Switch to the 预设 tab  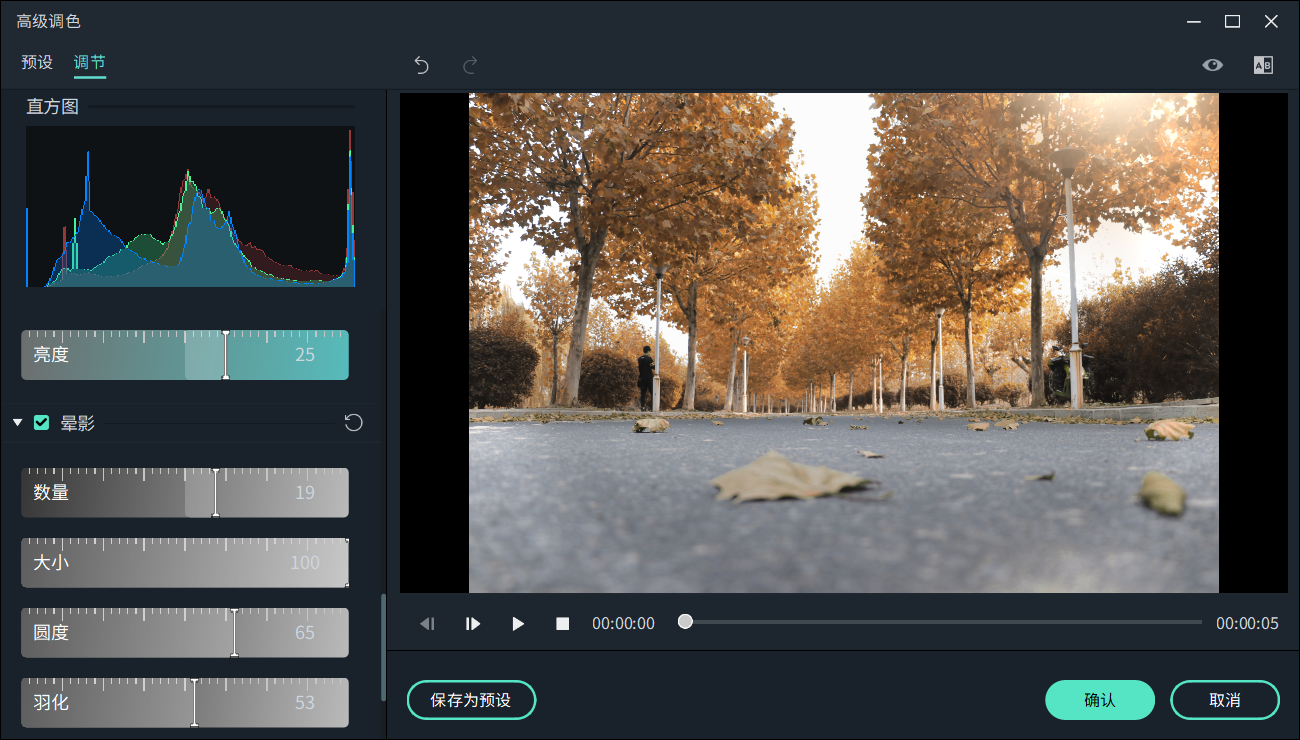tap(37, 62)
